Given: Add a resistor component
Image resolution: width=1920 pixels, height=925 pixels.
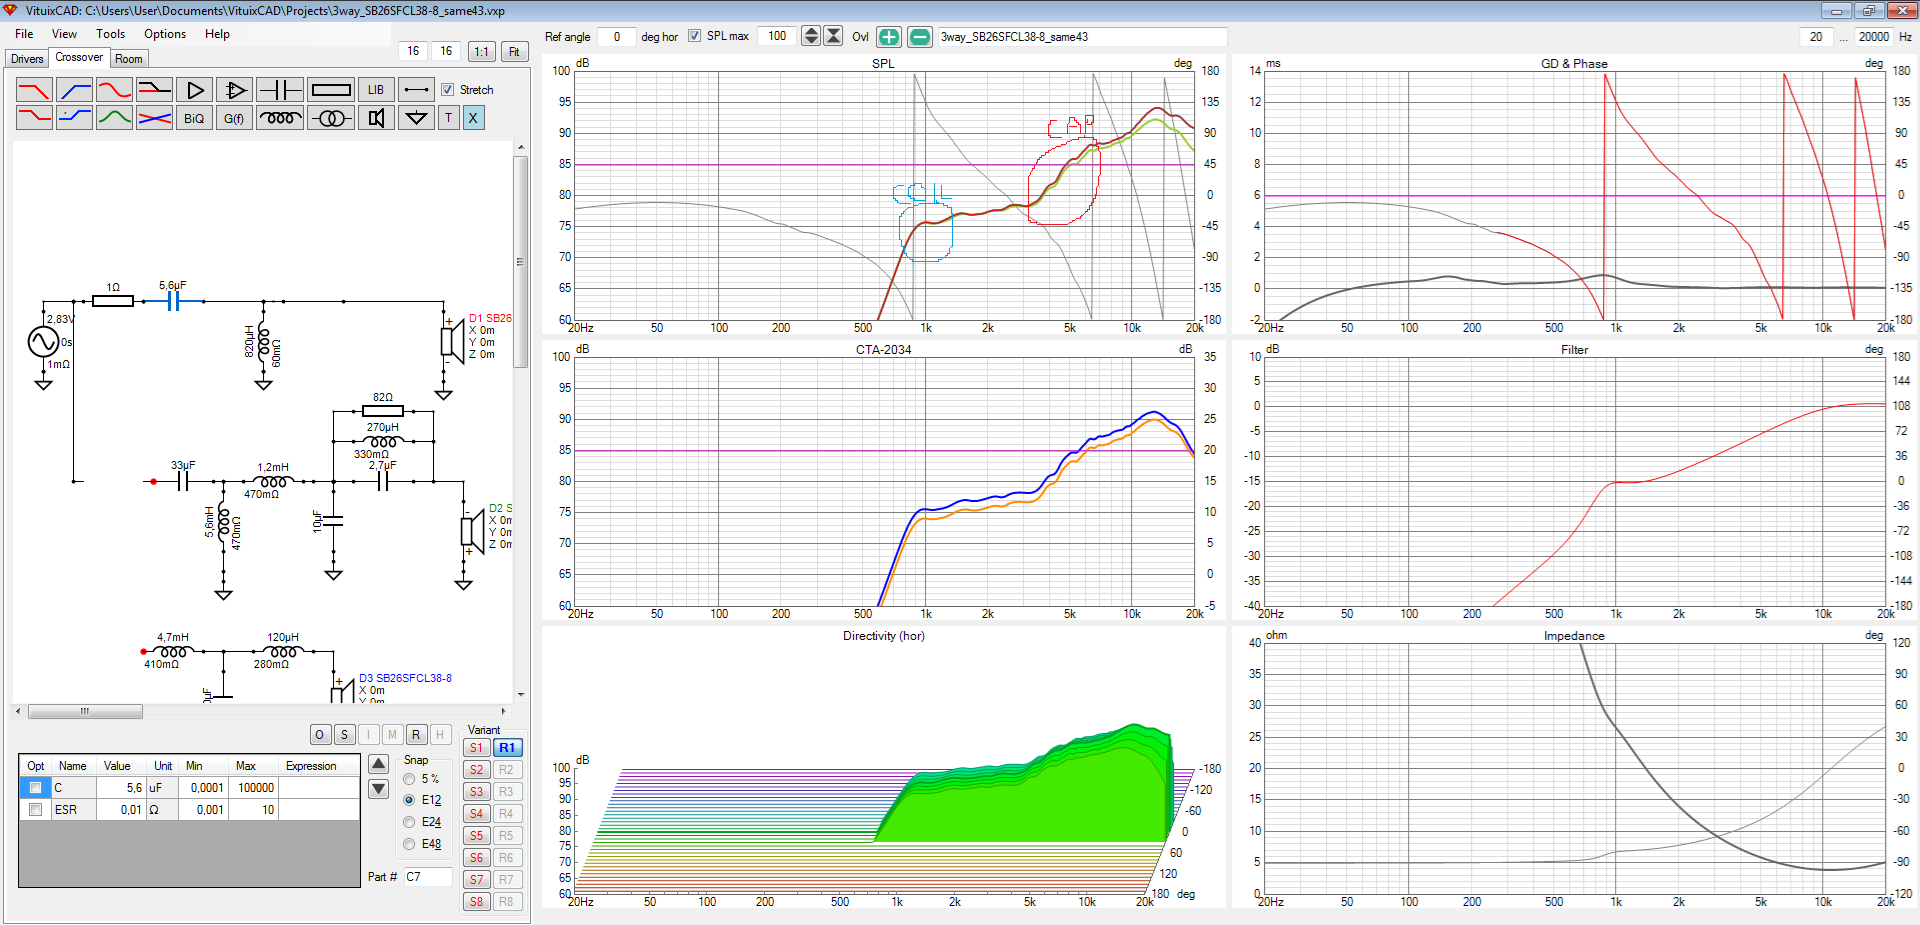Looking at the screenshot, I should click(331, 90).
